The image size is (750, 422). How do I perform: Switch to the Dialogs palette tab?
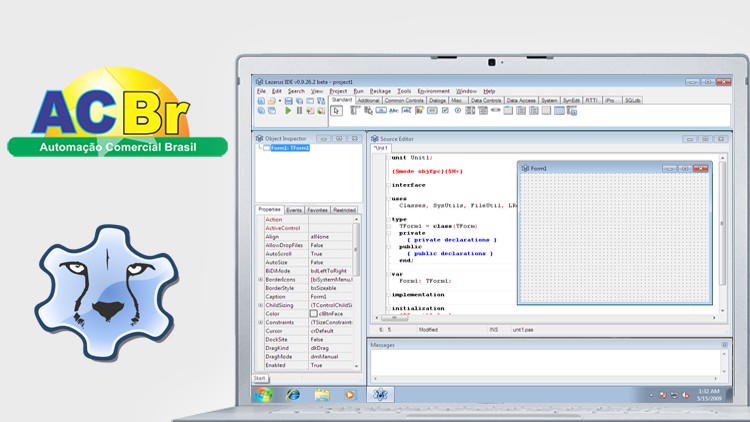[437, 100]
